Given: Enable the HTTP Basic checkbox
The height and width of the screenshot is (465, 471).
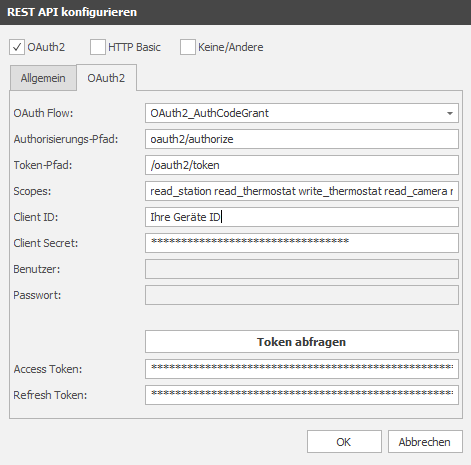Looking at the screenshot, I should [98, 47].
